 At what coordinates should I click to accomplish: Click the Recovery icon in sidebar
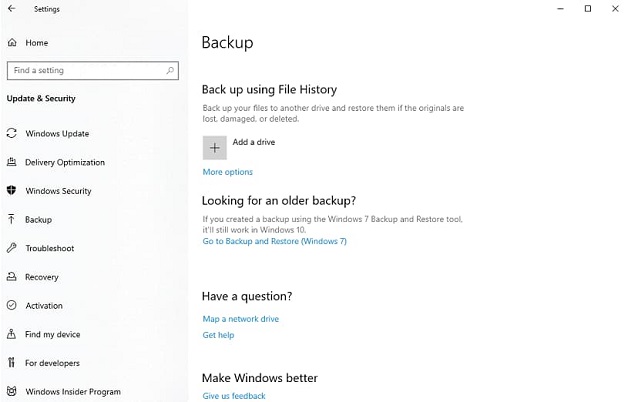tap(12, 277)
